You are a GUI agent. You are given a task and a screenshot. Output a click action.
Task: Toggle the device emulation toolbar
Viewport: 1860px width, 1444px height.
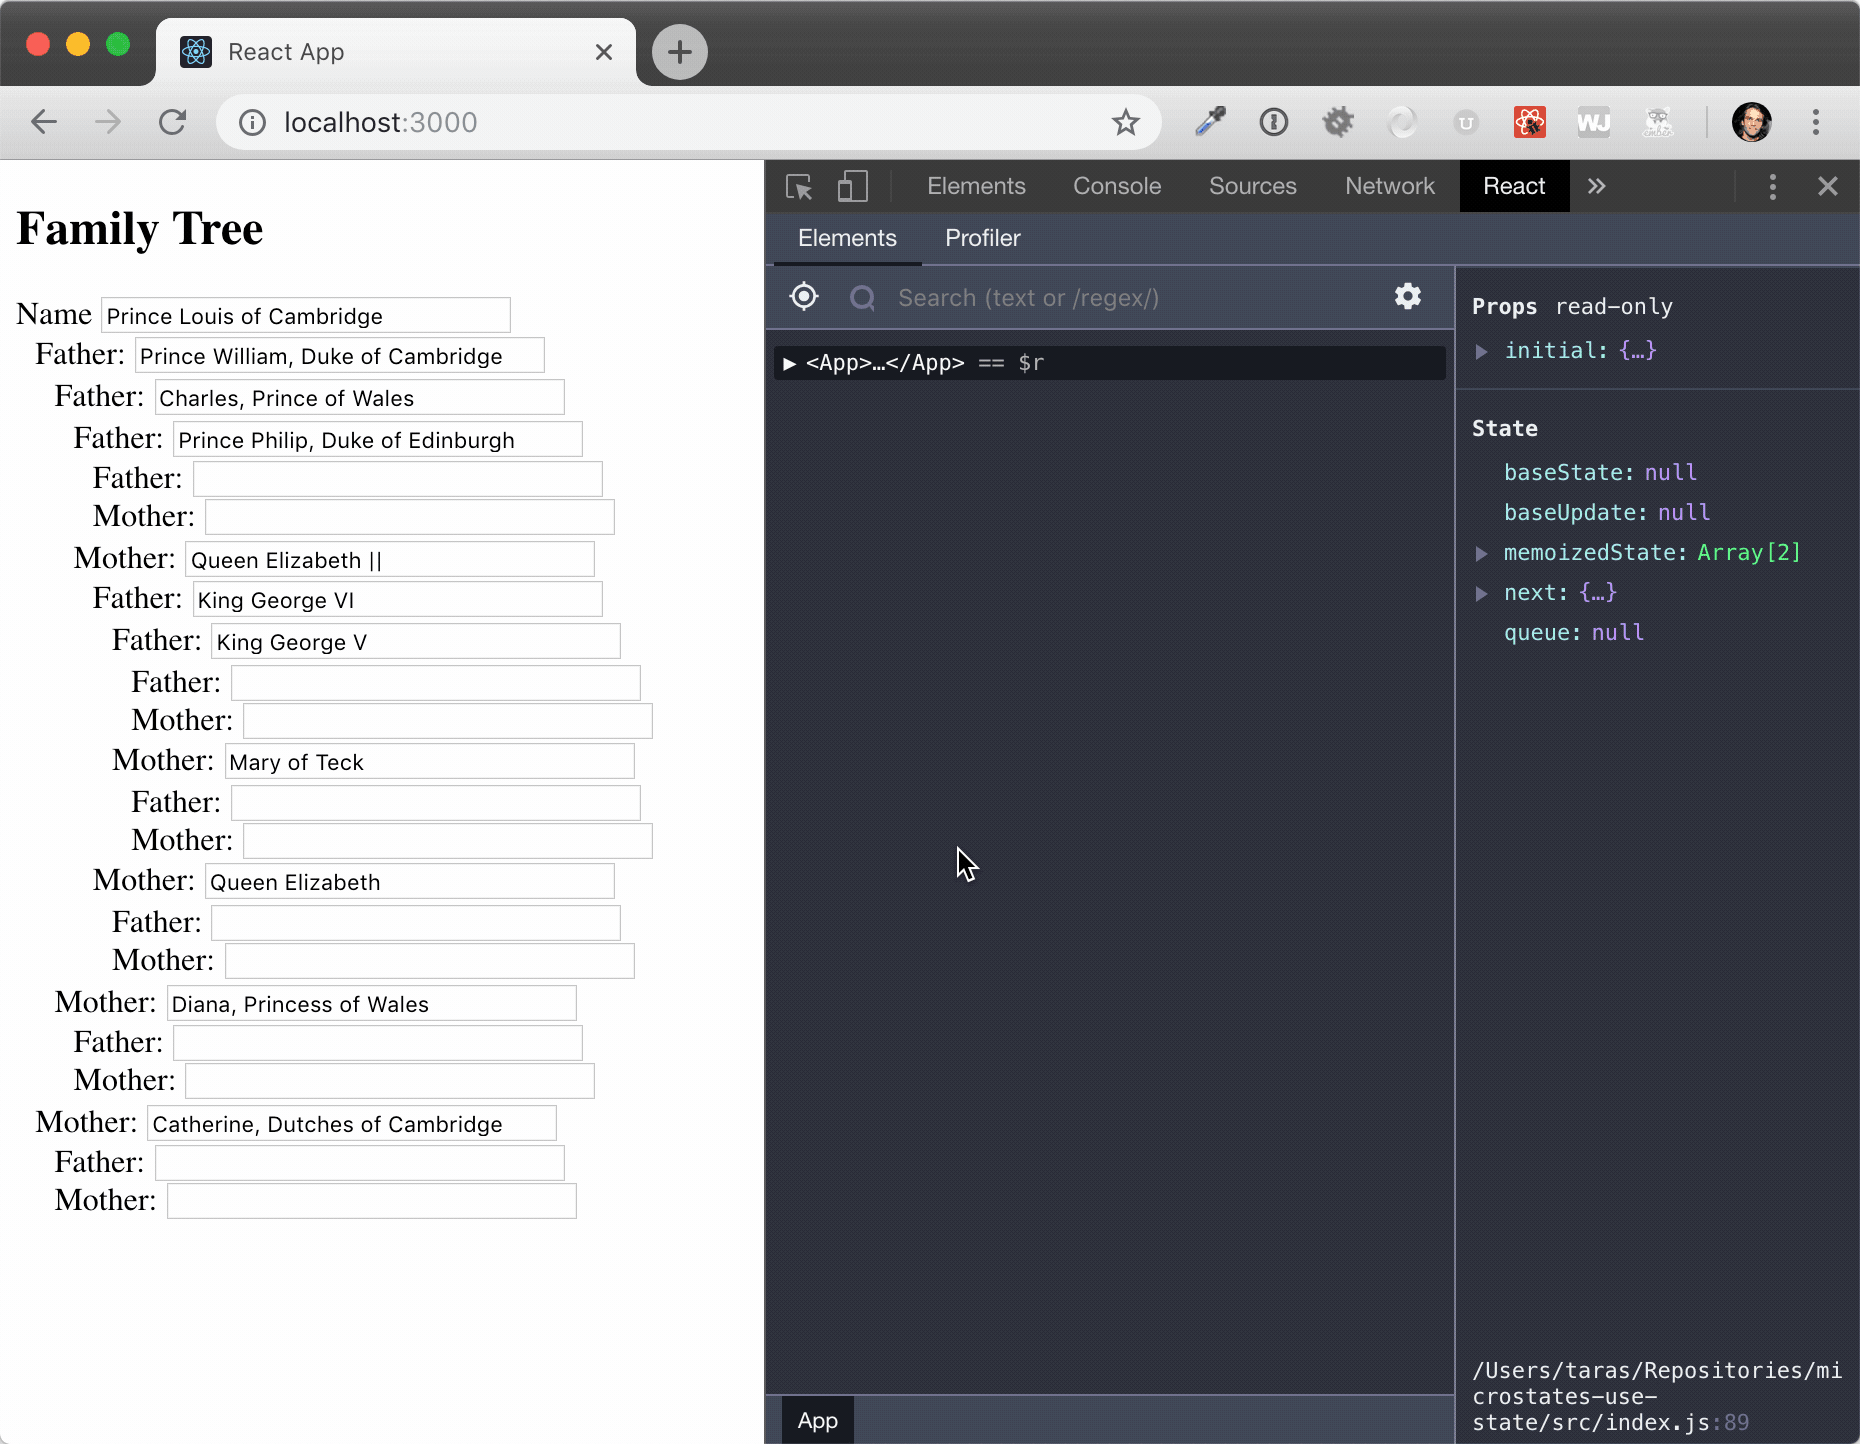852,186
